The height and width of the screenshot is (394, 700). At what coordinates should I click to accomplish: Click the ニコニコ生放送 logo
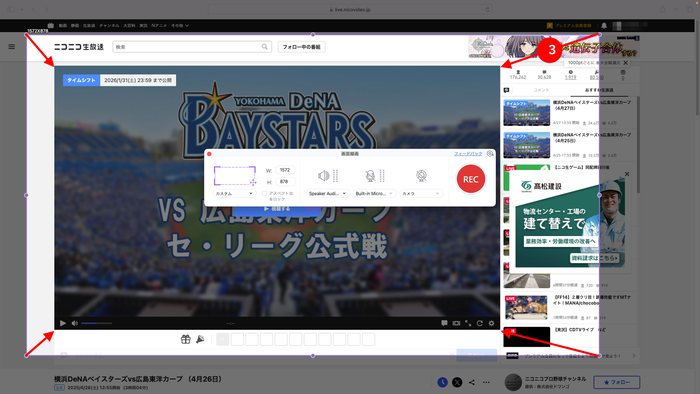(x=79, y=47)
